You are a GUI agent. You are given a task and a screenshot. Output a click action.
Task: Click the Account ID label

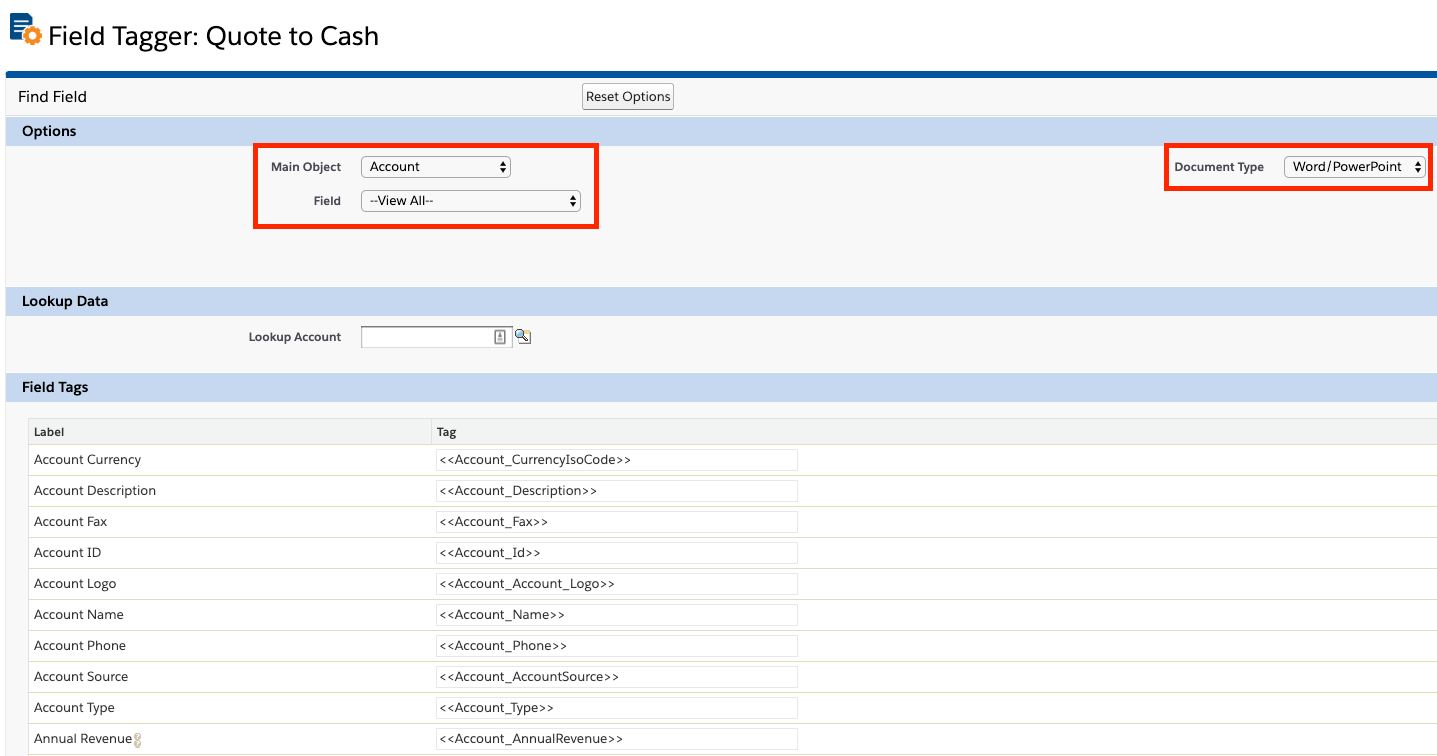pyautogui.click(x=68, y=553)
